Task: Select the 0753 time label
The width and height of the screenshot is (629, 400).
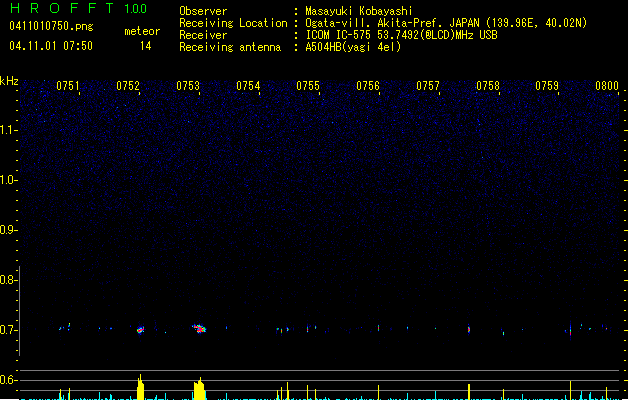Action: coord(188,86)
